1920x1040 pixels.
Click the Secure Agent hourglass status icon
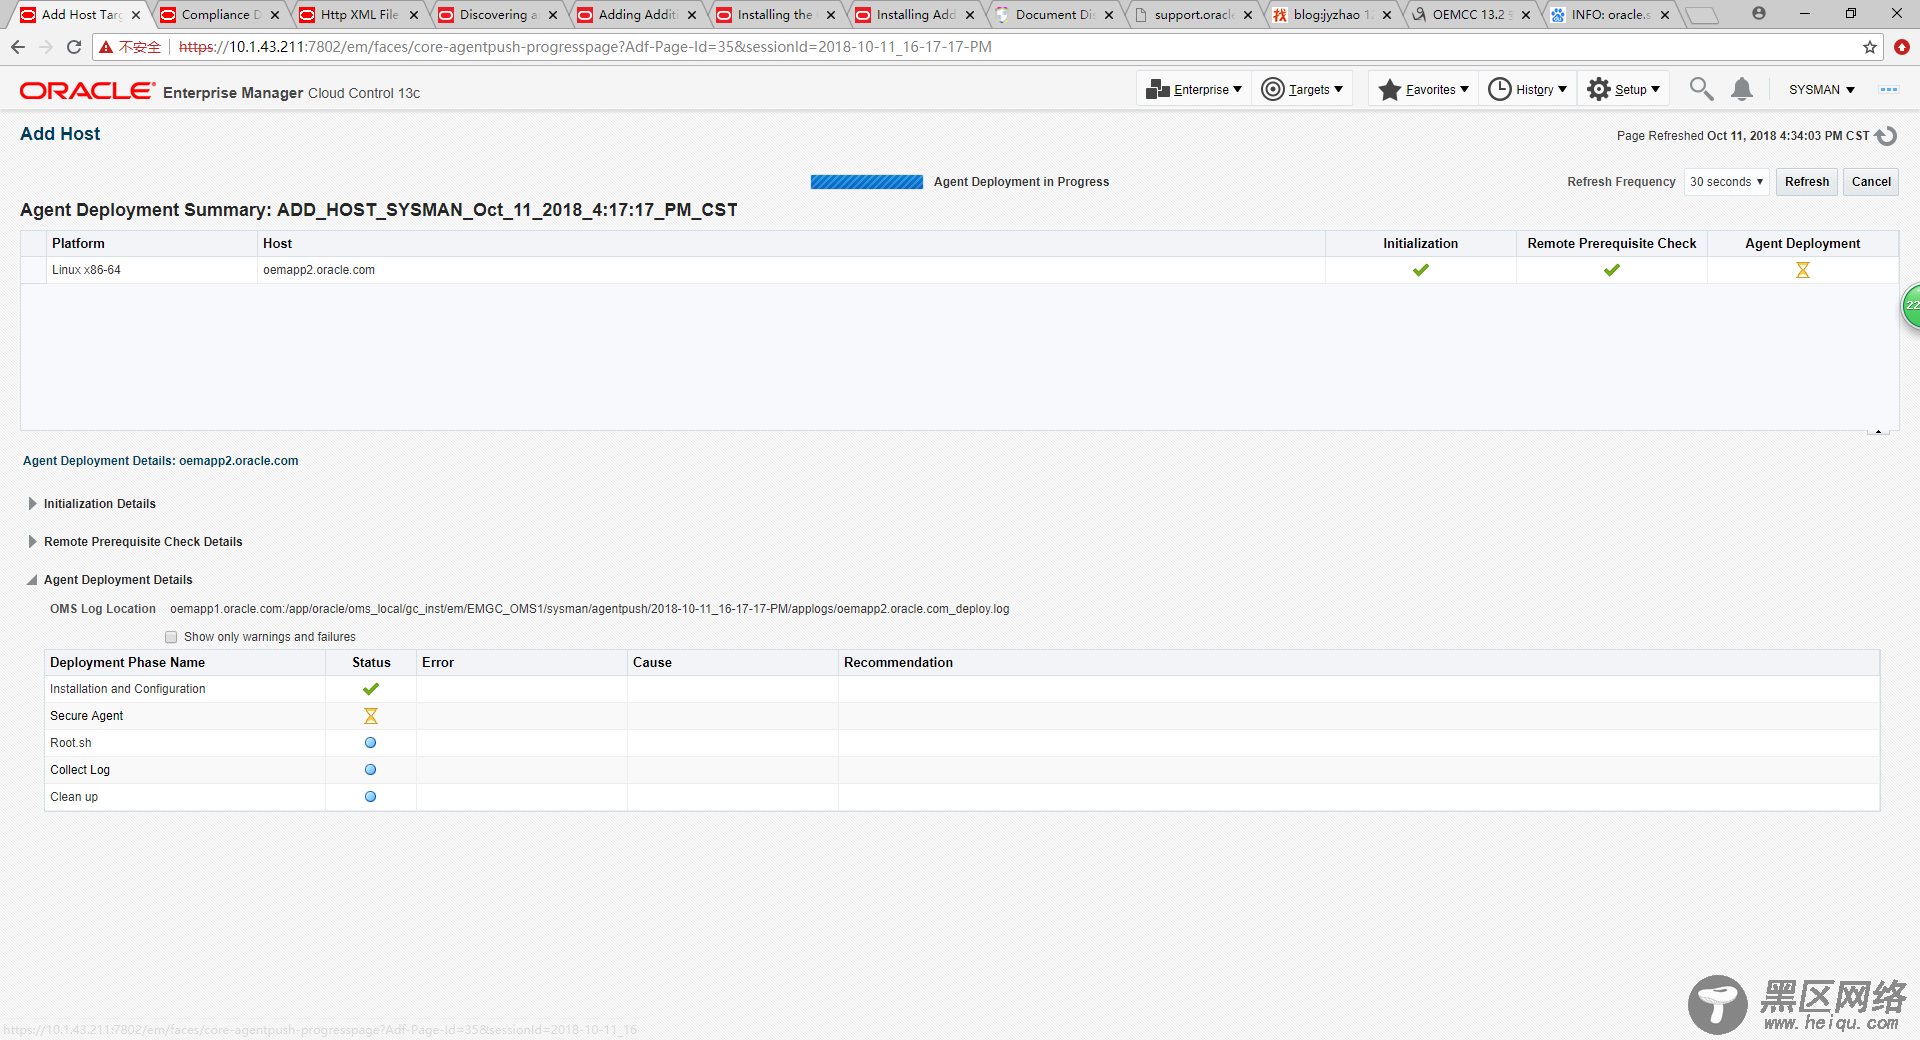[371, 716]
